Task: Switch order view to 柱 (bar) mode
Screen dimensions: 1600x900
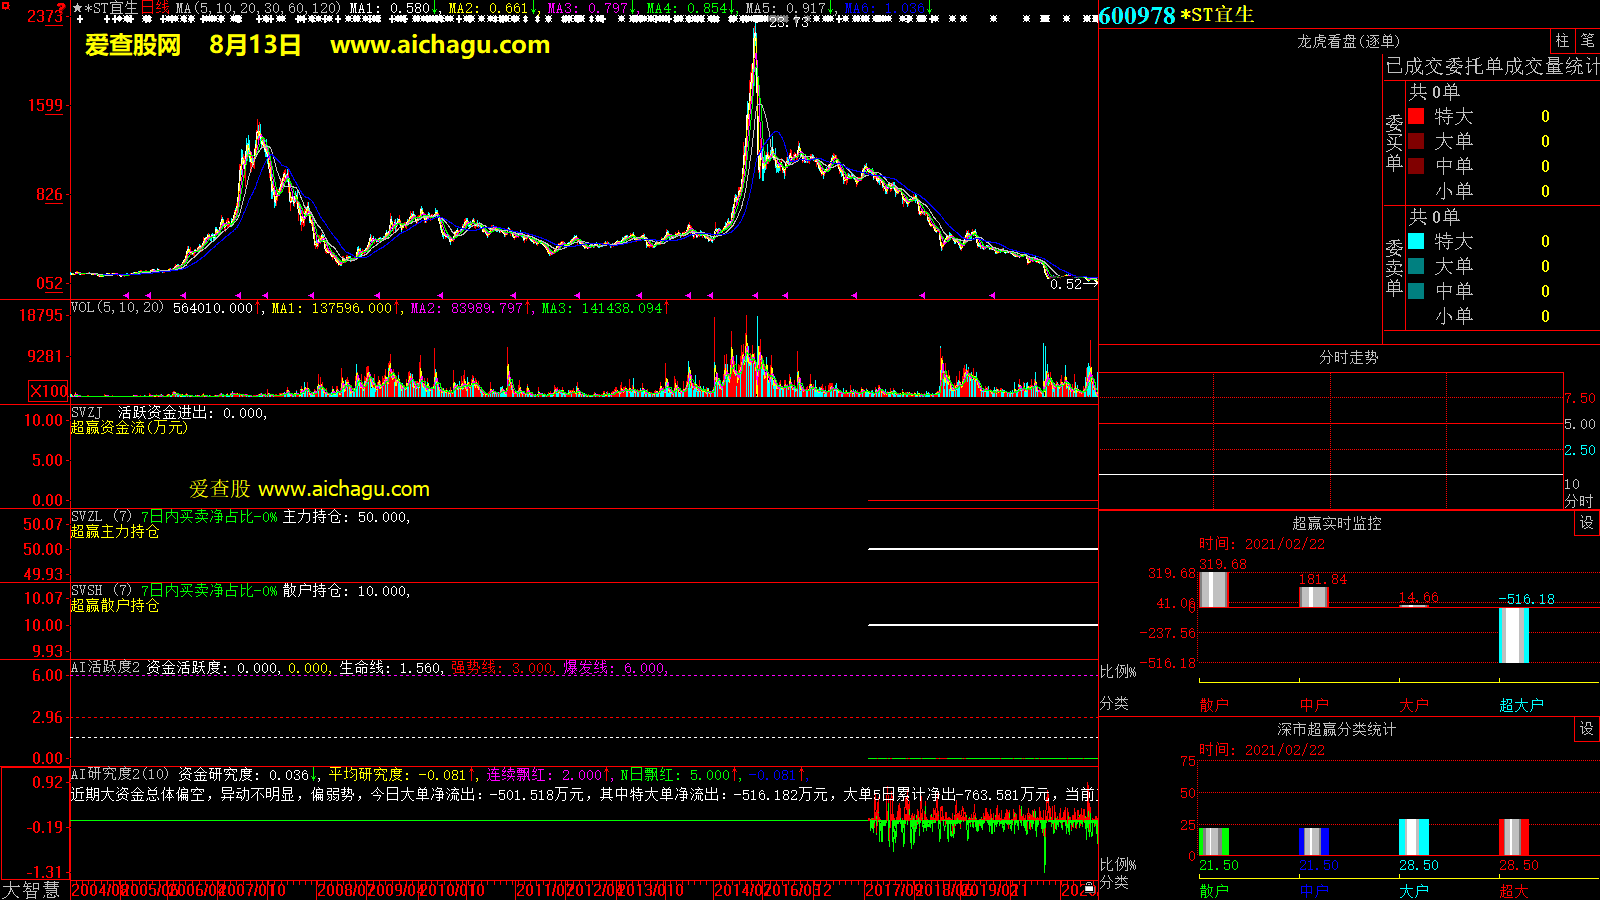Action: coord(1562,41)
